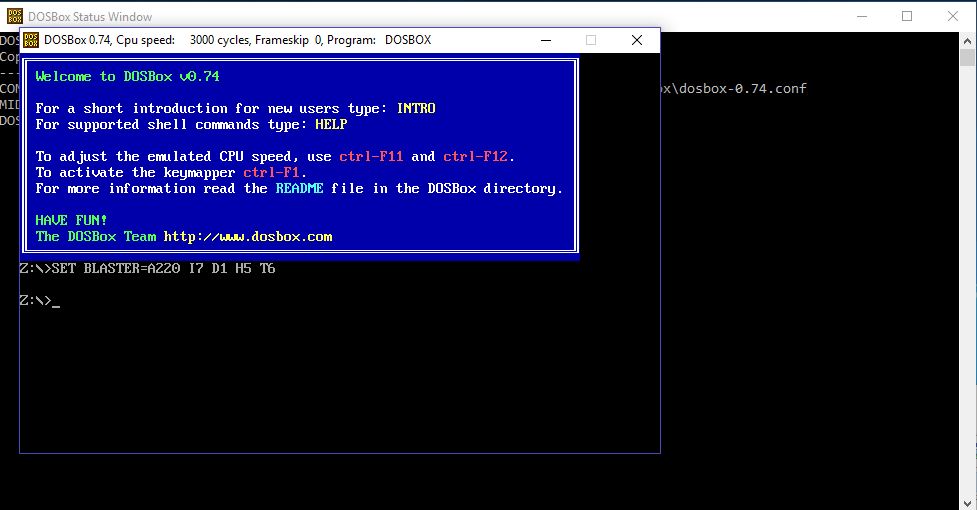Click the DOSBox Status Window title text
The image size is (977, 510).
[x=91, y=17]
